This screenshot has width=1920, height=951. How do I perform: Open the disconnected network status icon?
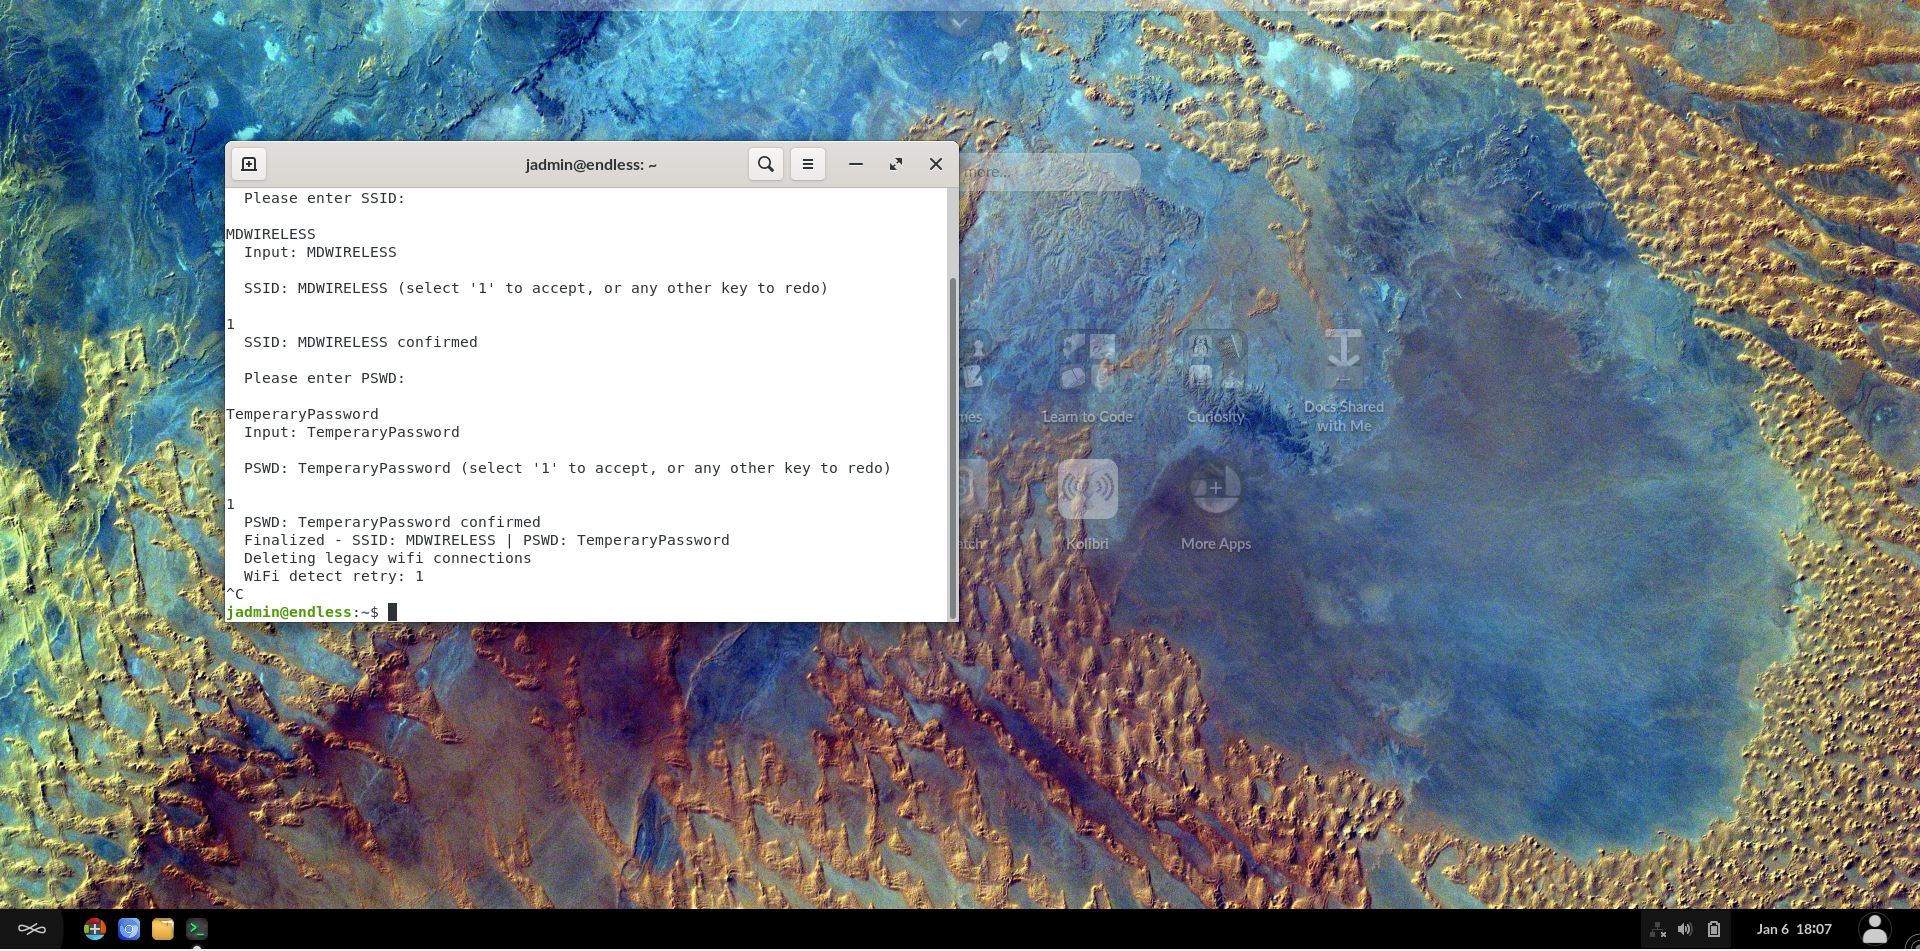(1657, 929)
